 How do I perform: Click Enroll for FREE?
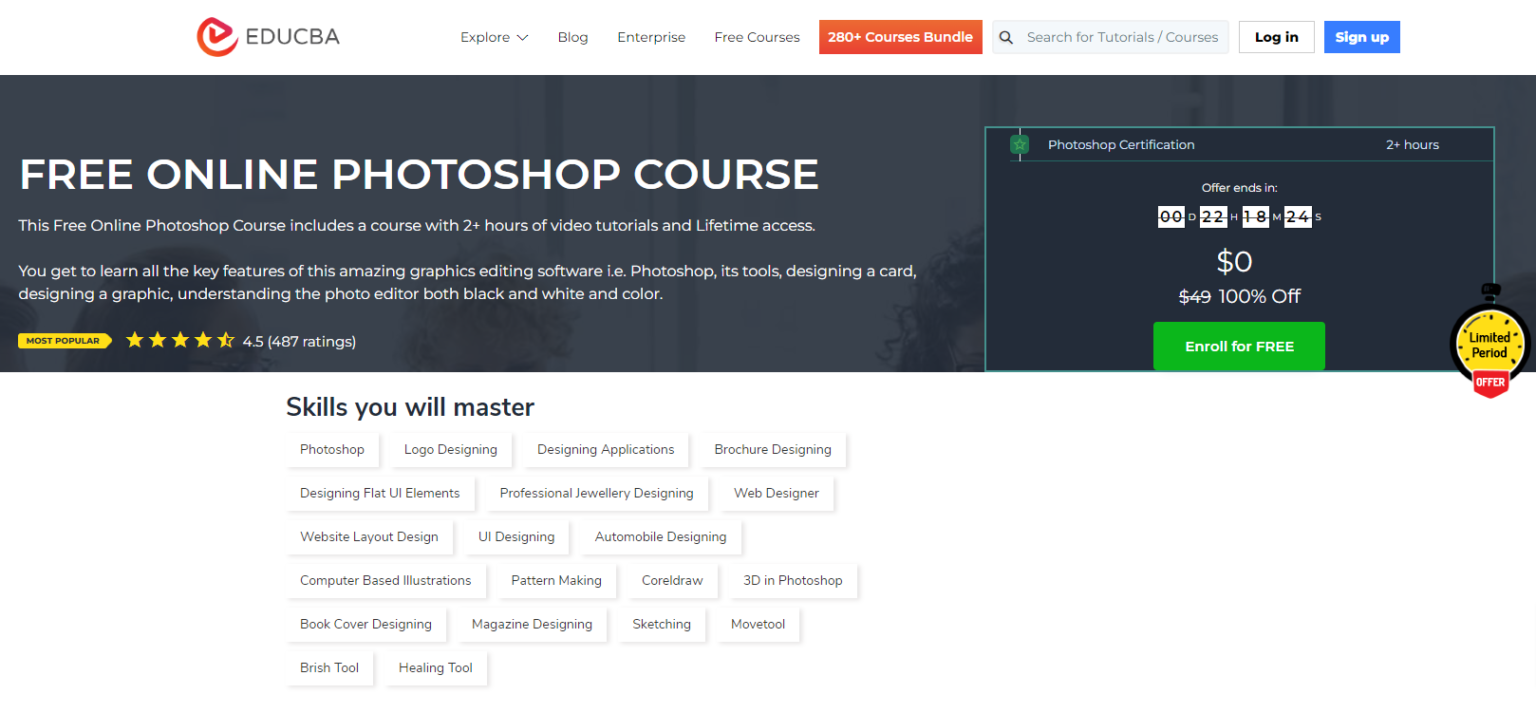click(x=1239, y=346)
